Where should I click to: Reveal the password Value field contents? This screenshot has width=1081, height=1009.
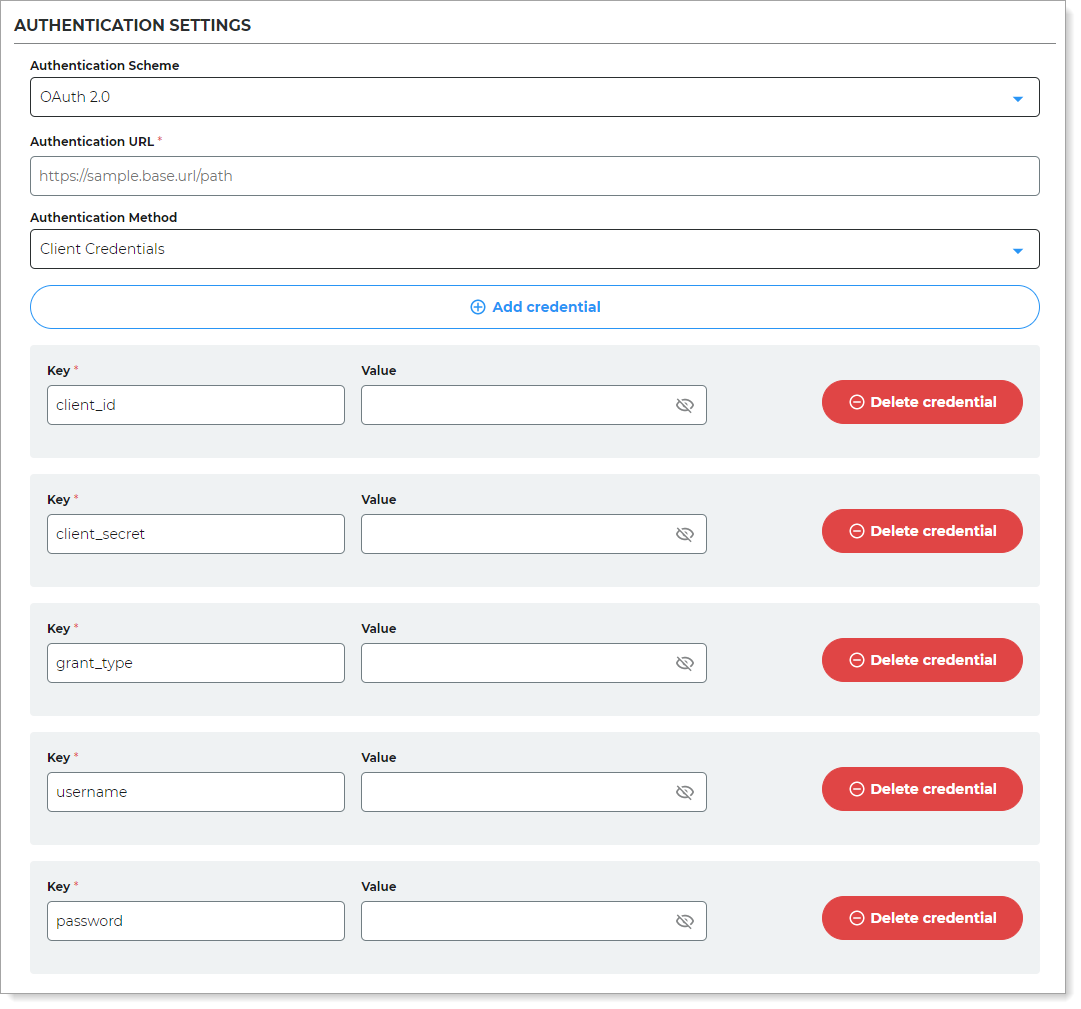(685, 921)
